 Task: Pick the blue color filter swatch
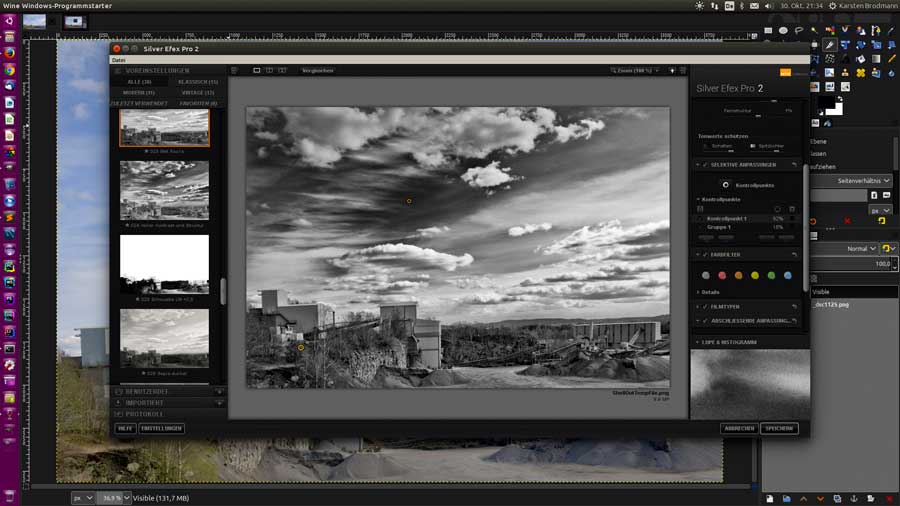[x=788, y=275]
